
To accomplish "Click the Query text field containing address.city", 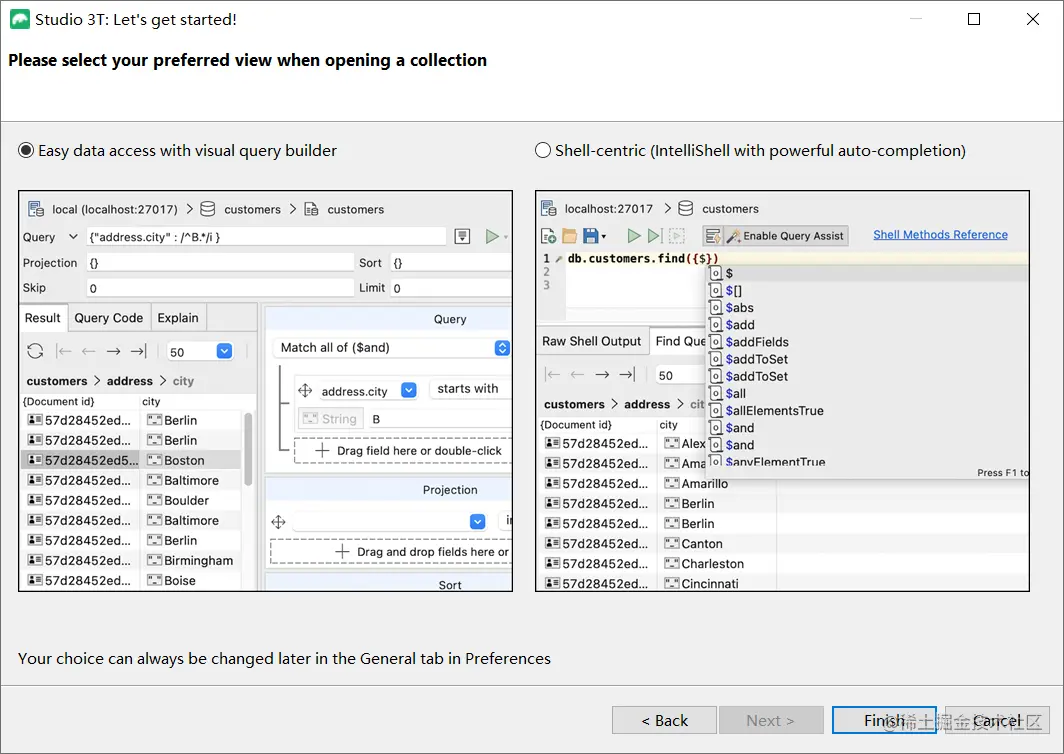I will tap(265, 237).
